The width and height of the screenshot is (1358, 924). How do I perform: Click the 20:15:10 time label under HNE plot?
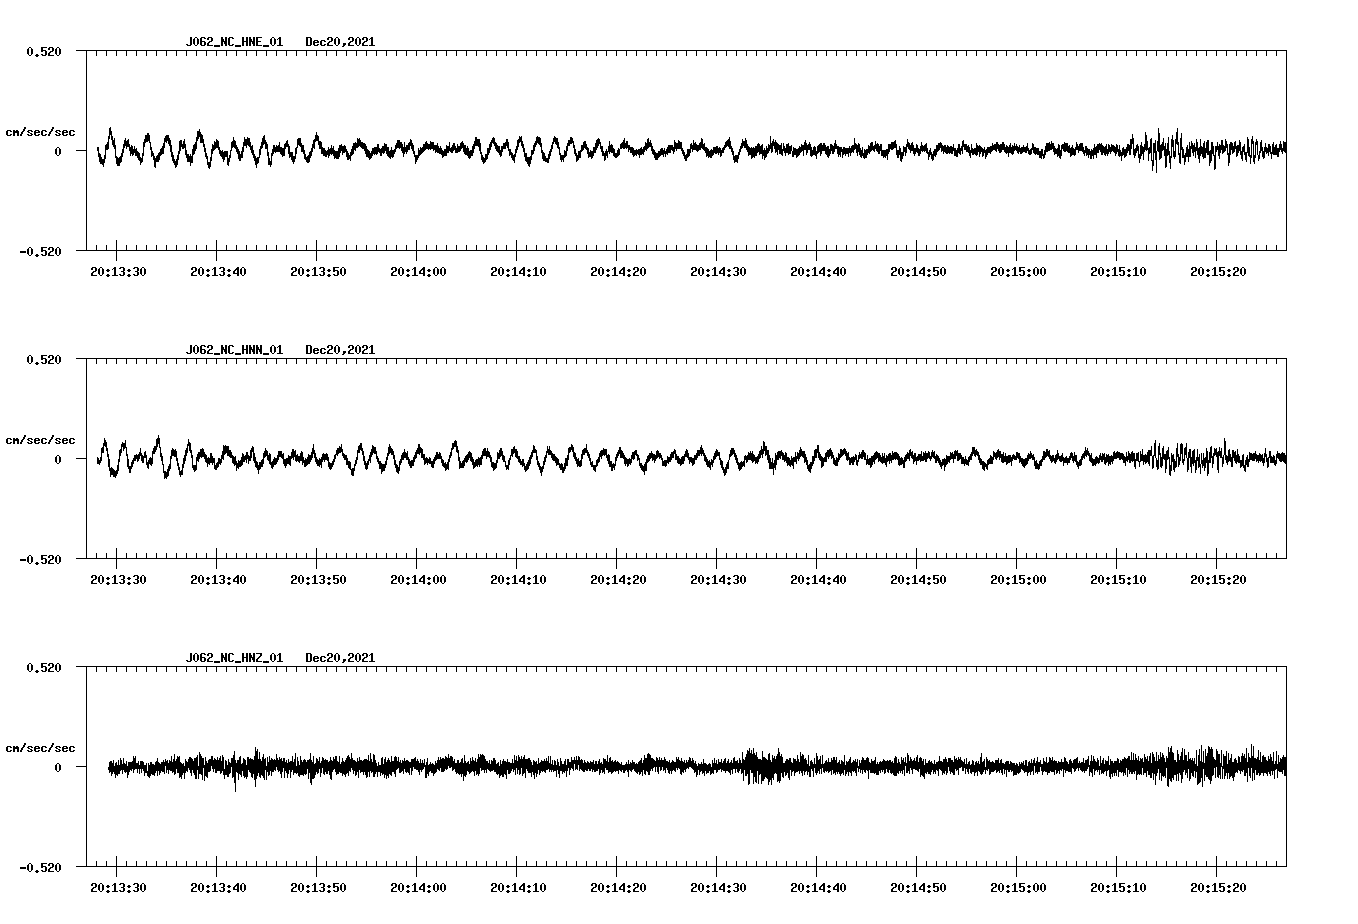1118,271
